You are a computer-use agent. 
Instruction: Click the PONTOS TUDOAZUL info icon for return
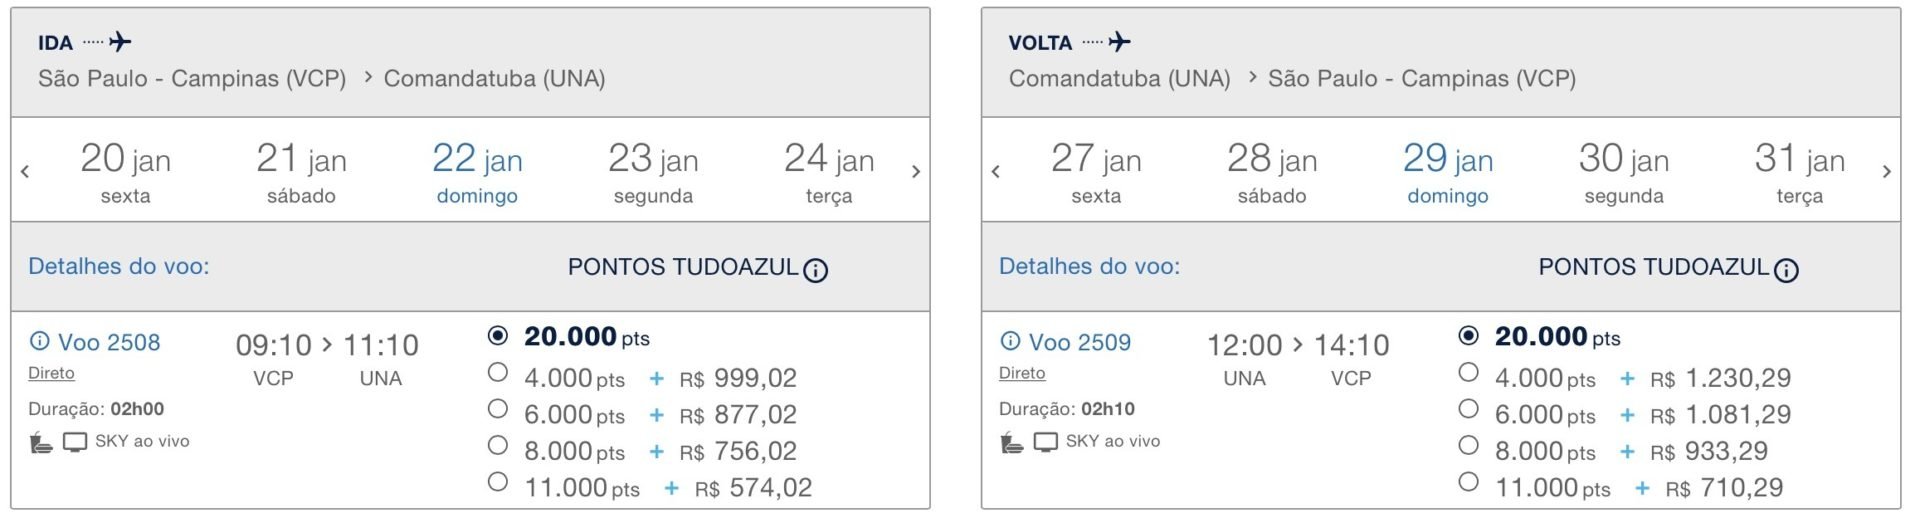click(x=1786, y=270)
